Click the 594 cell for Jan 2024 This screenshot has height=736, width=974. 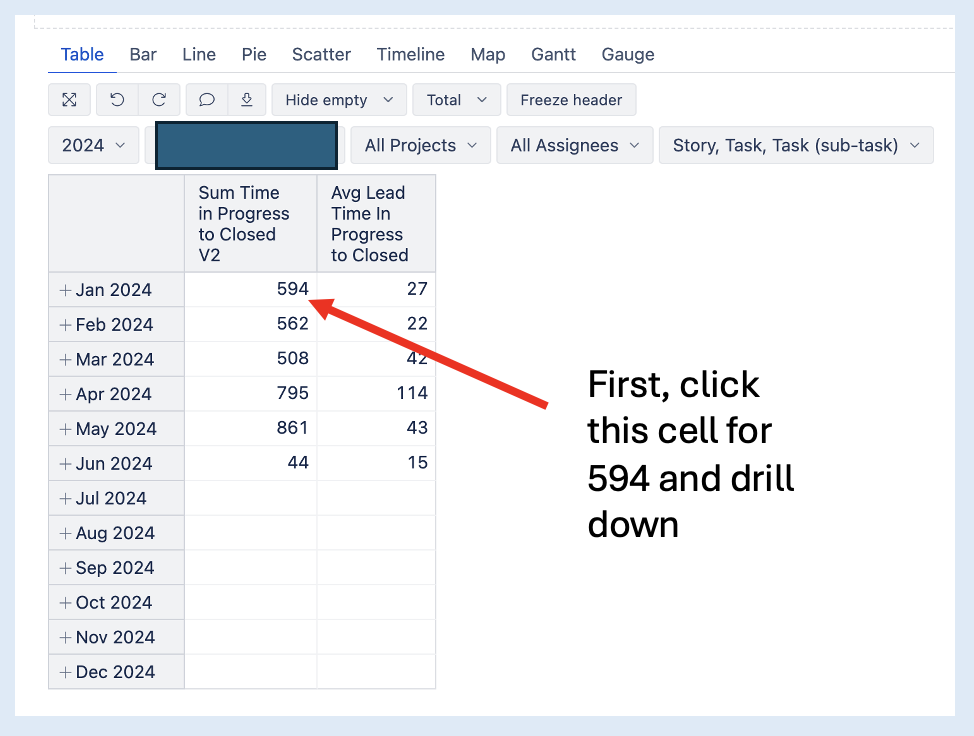pos(251,289)
